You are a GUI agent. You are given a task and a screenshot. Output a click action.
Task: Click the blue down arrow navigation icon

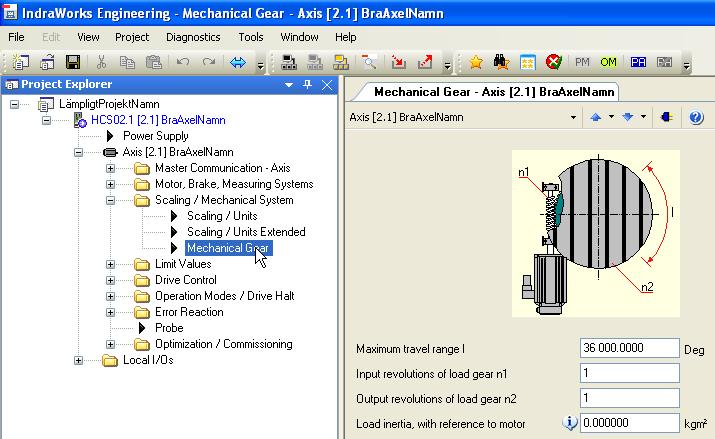[x=627, y=117]
